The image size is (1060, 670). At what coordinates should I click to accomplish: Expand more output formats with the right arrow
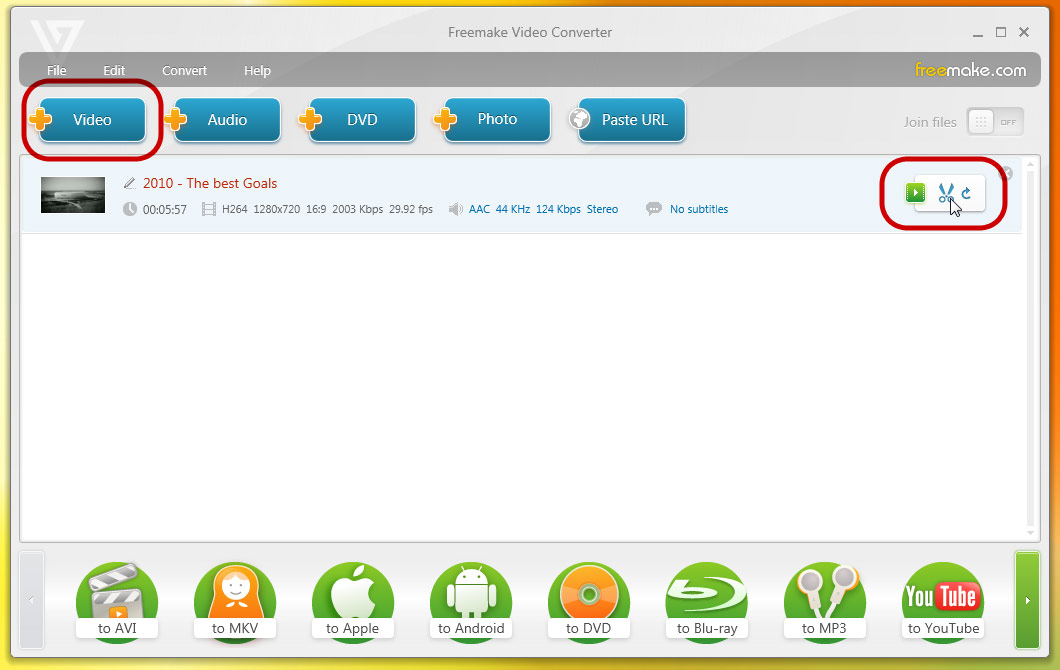click(1028, 599)
